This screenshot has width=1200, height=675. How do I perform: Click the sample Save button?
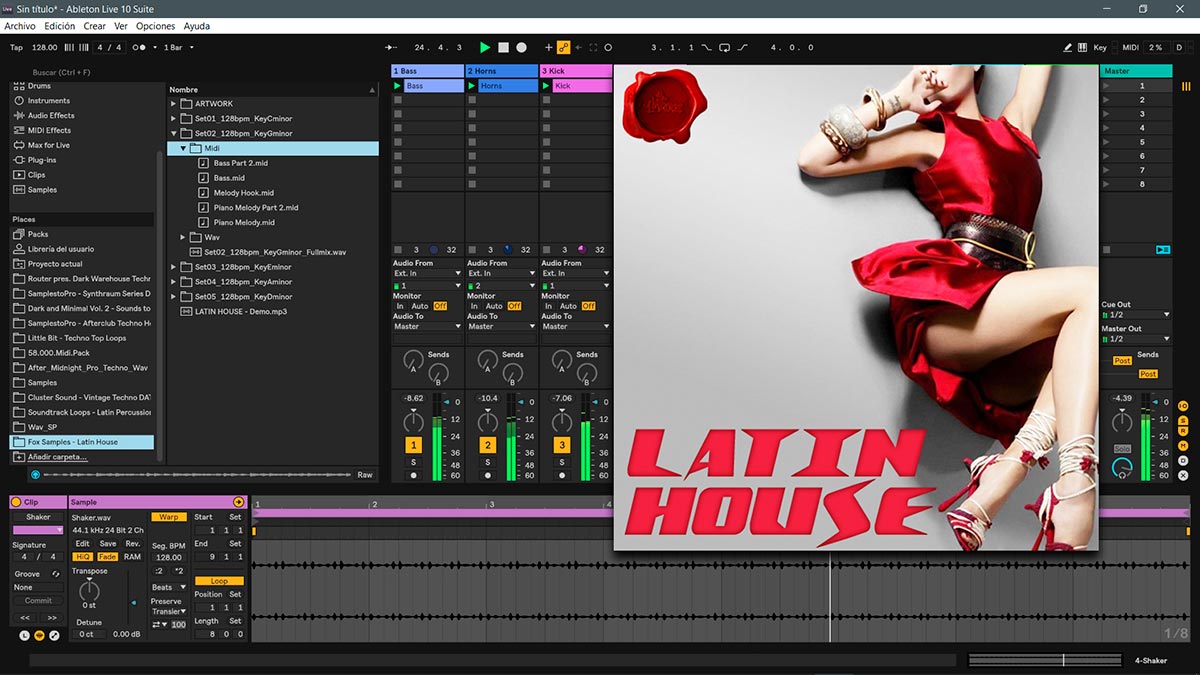tap(107, 544)
